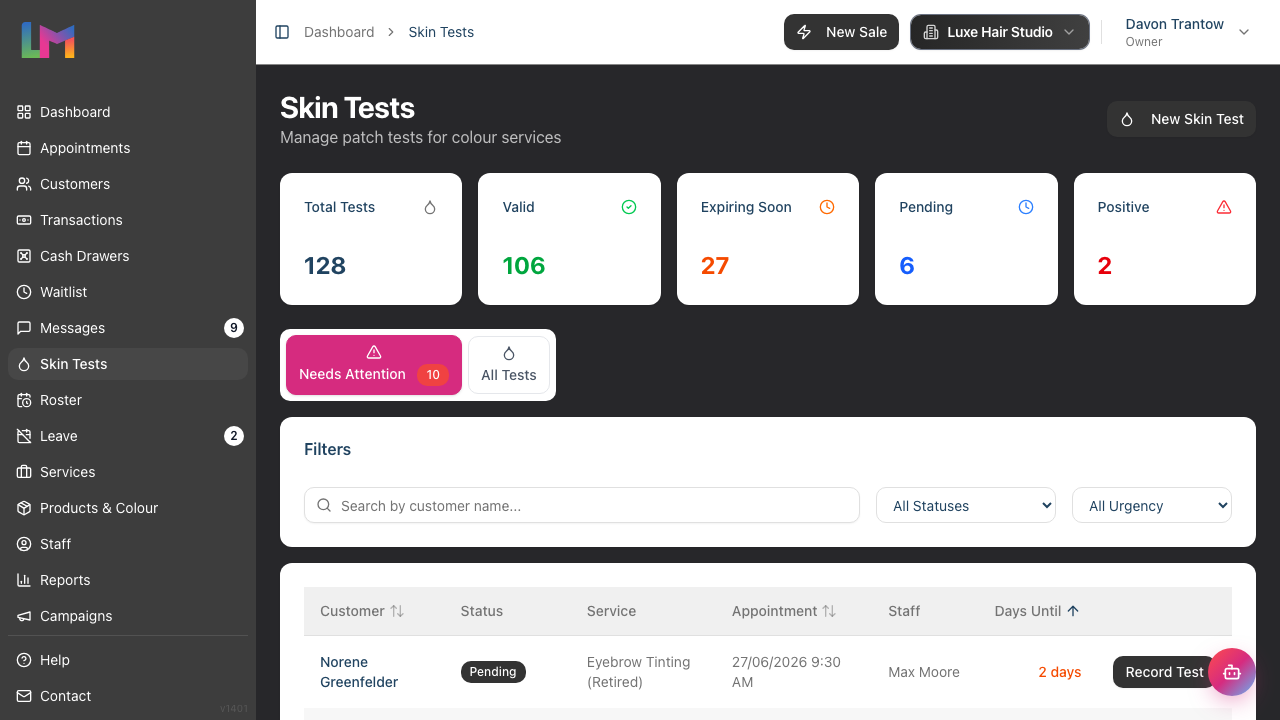The width and height of the screenshot is (1280, 720).
Task: Click the Expiring Soon count 27
Action: coord(715,266)
